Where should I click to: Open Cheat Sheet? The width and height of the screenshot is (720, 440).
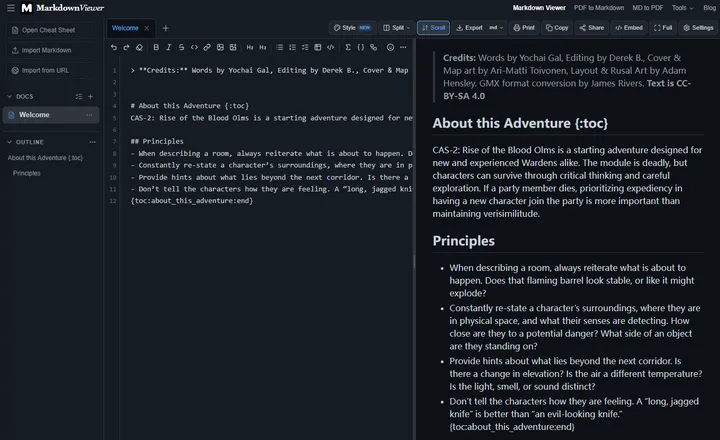51,30
